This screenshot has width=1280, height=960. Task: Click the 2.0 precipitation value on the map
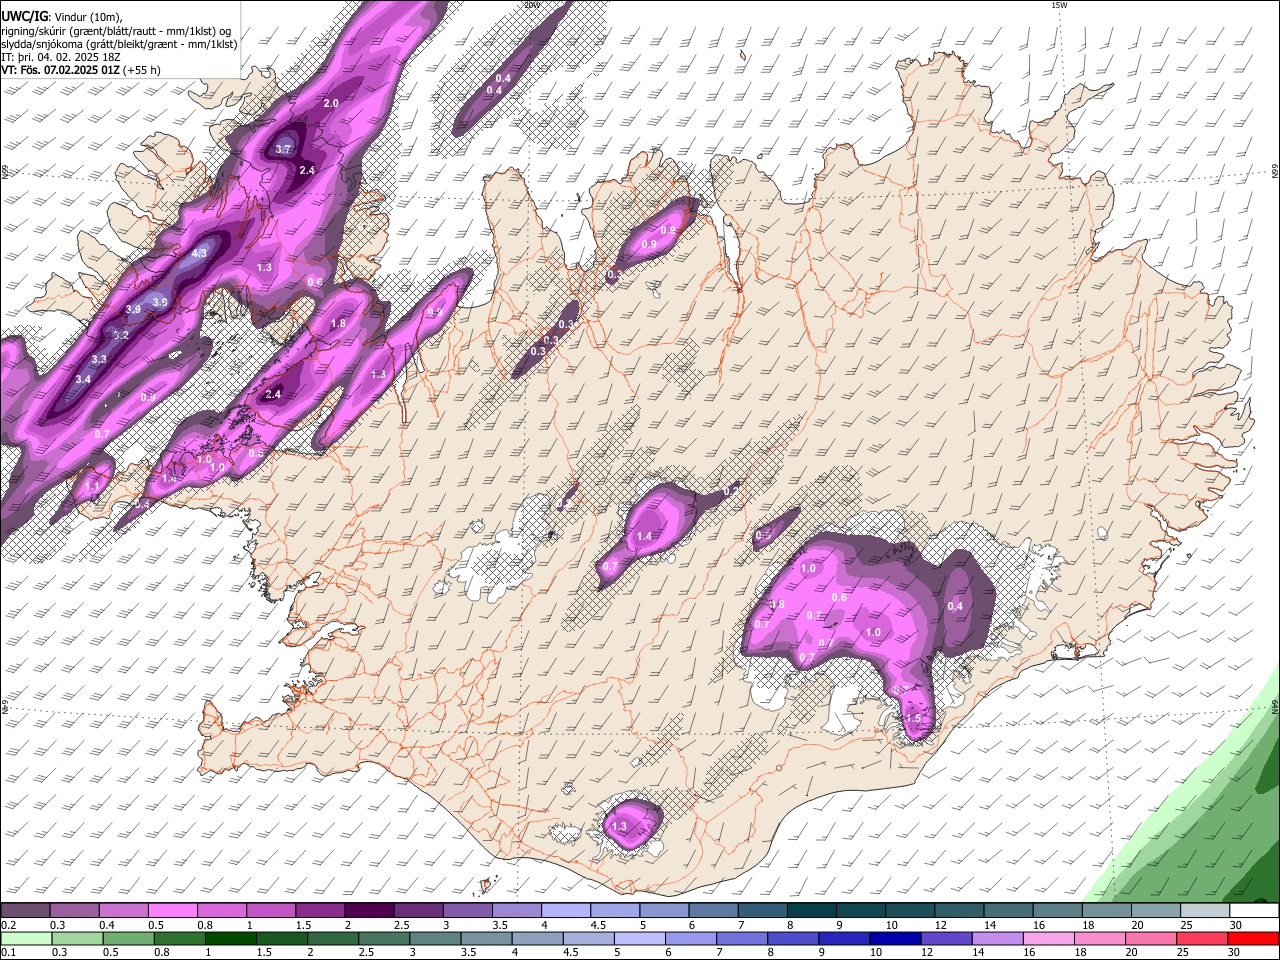331,104
